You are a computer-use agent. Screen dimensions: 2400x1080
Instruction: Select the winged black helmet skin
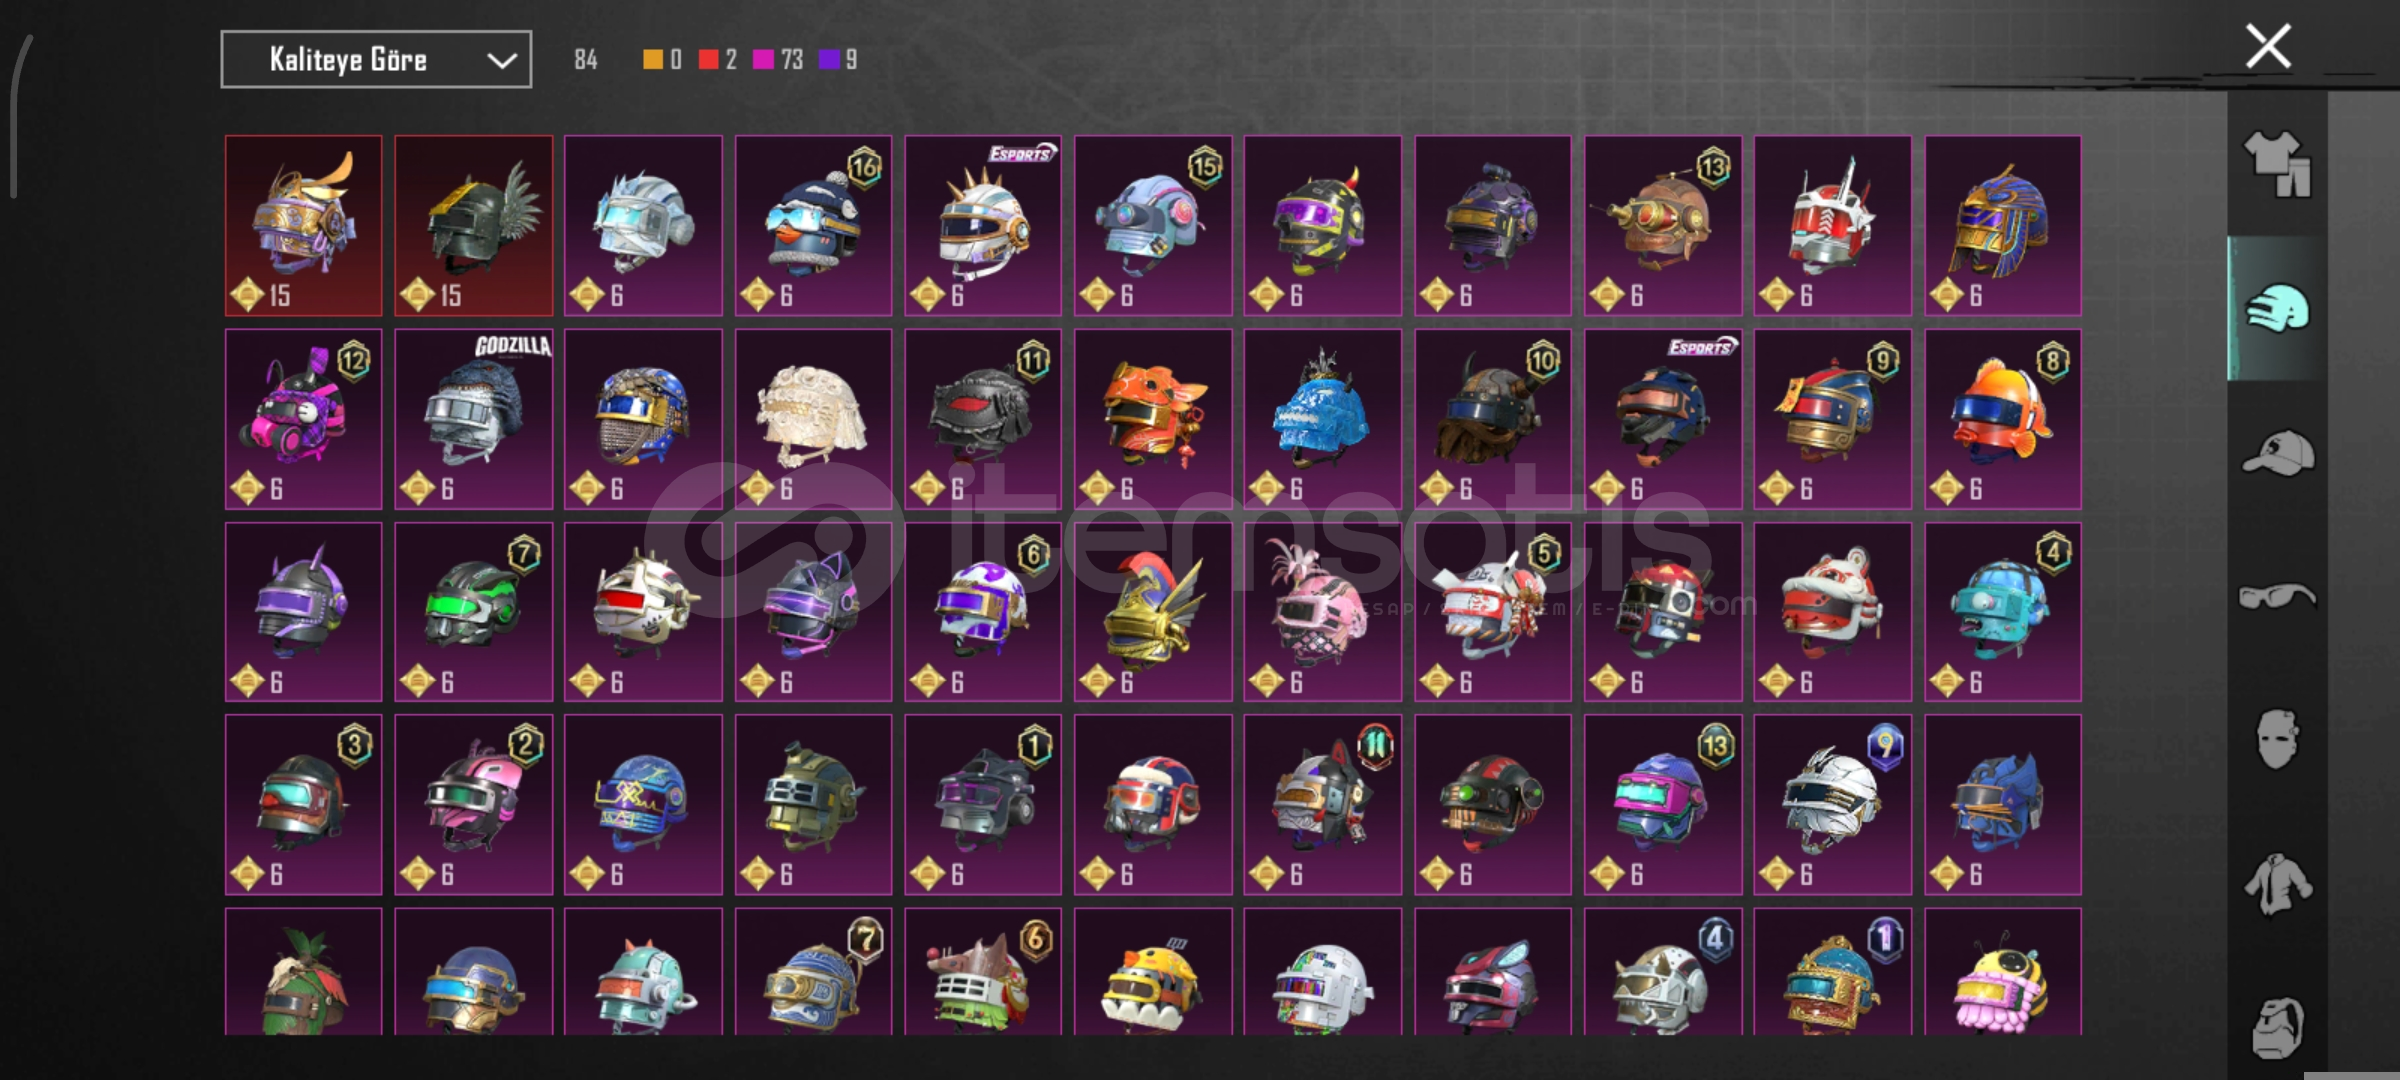[473, 226]
